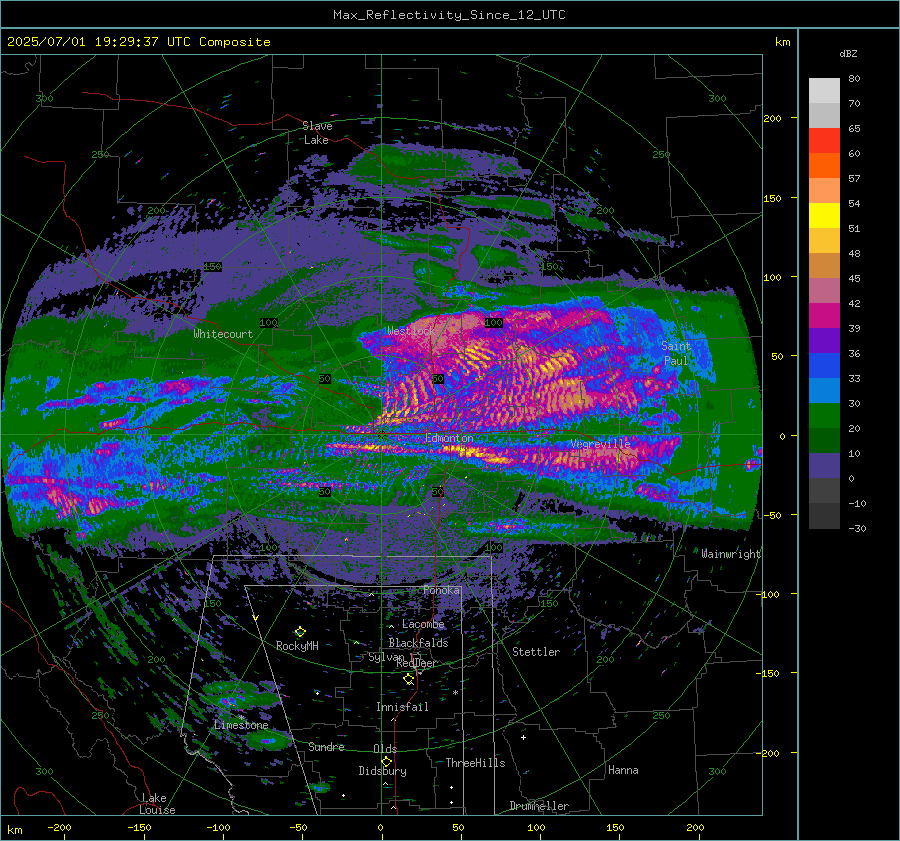Click the Vegreville label
This screenshot has height=841, width=900.
point(600,444)
